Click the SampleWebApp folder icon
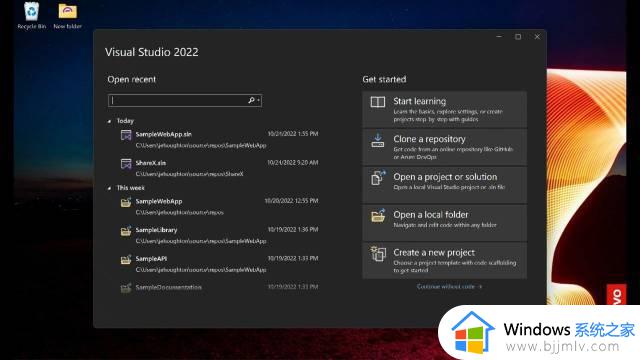The image size is (640, 360). (126, 202)
